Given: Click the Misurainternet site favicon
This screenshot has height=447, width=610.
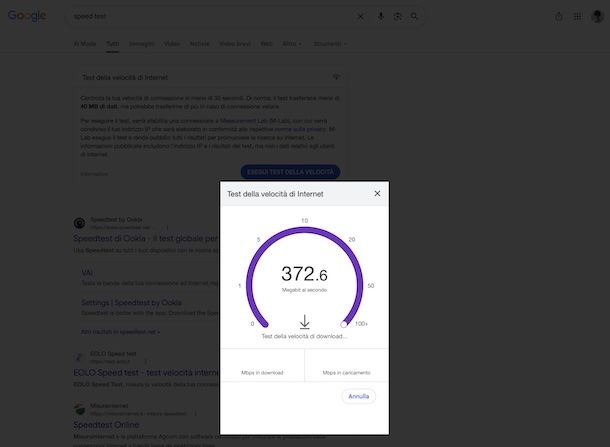Looking at the screenshot, I should coord(79,409).
